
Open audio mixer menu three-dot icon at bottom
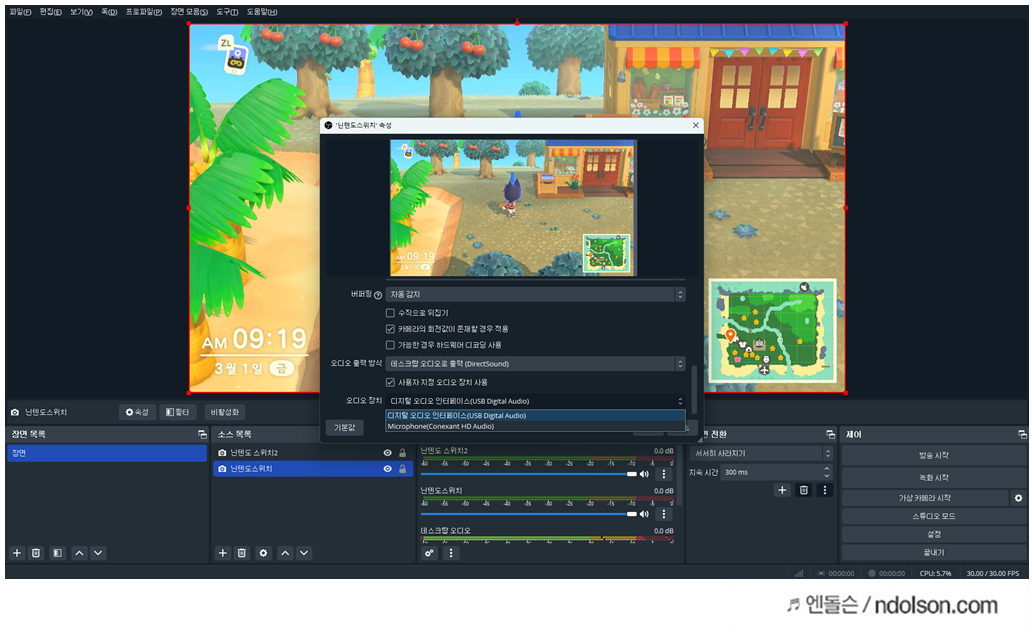click(x=451, y=553)
